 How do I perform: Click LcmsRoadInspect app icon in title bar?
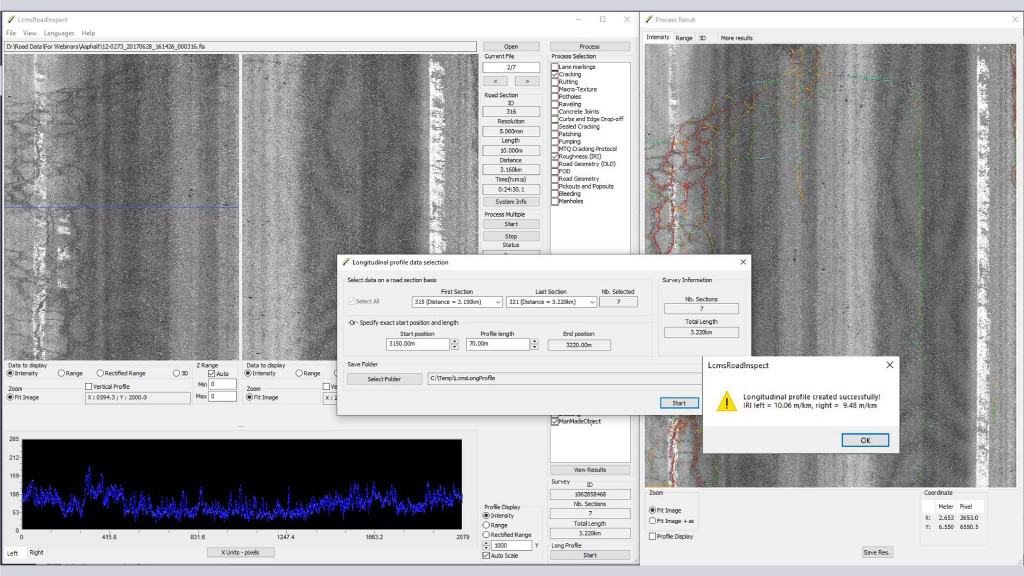pyautogui.click(x=10, y=19)
